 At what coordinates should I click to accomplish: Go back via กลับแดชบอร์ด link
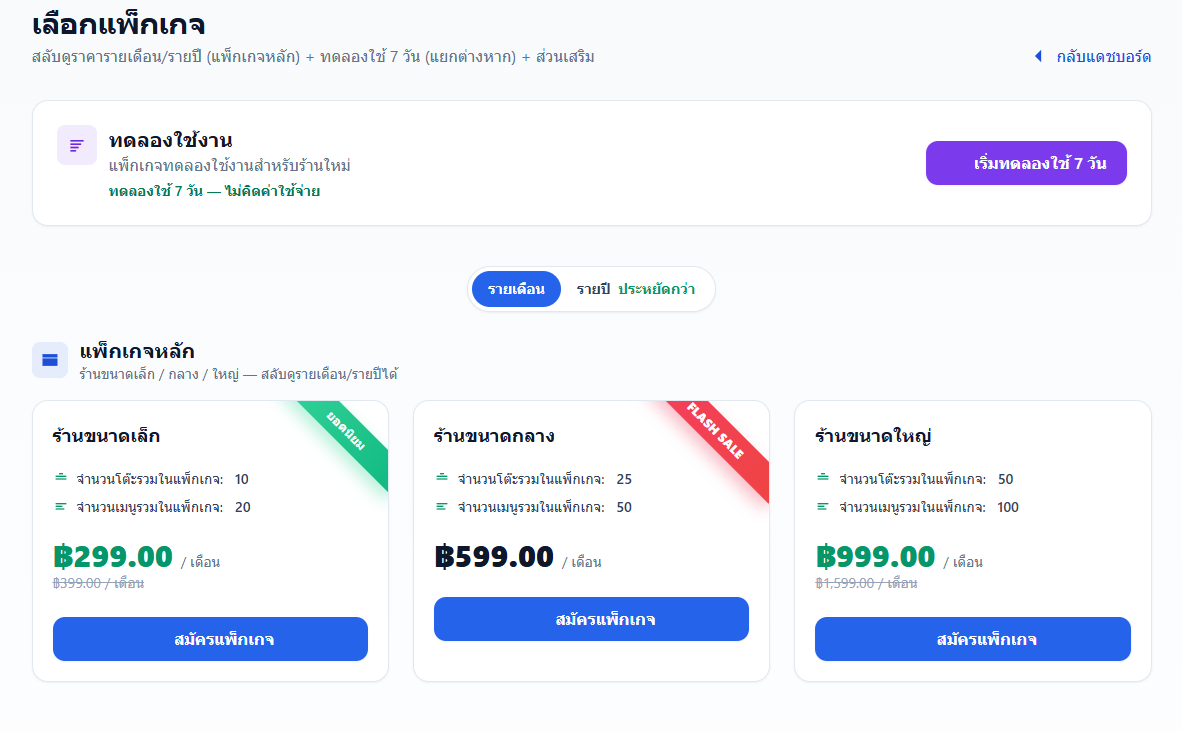click(1103, 56)
